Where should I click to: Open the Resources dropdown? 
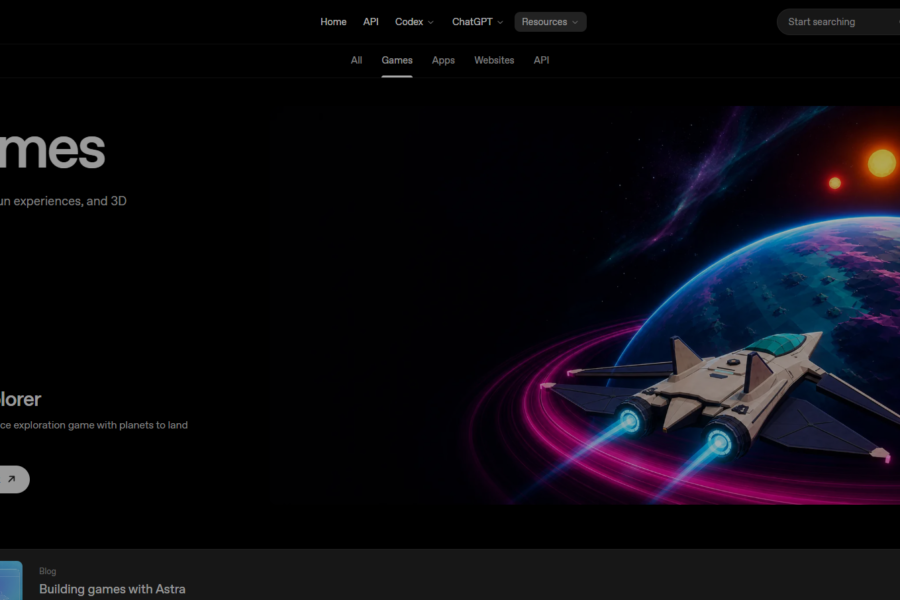pyautogui.click(x=550, y=22)
